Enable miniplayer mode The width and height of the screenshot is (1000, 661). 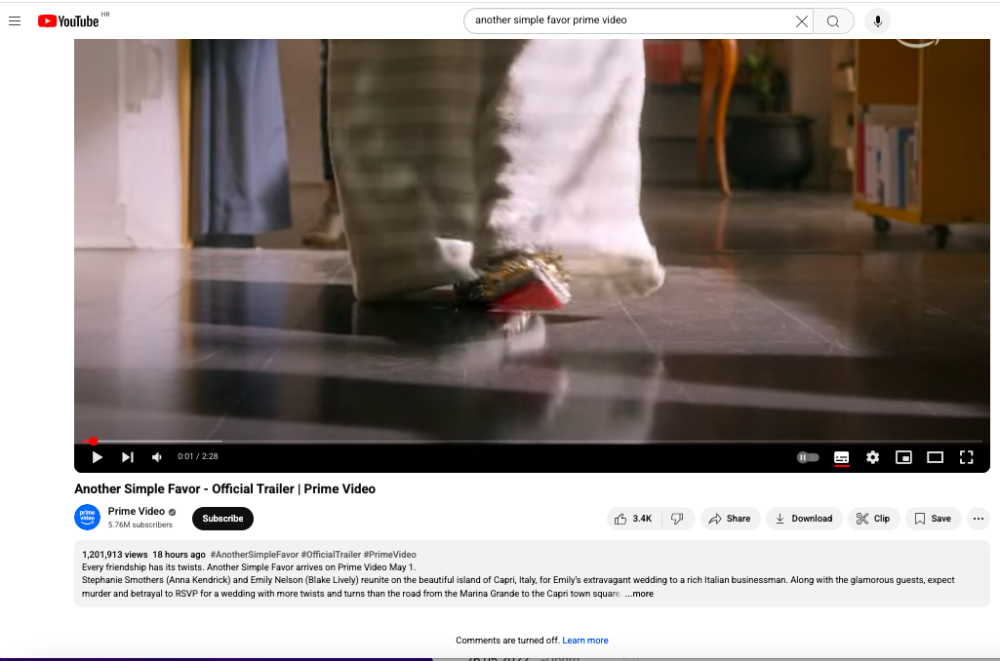tap(904, 457)
